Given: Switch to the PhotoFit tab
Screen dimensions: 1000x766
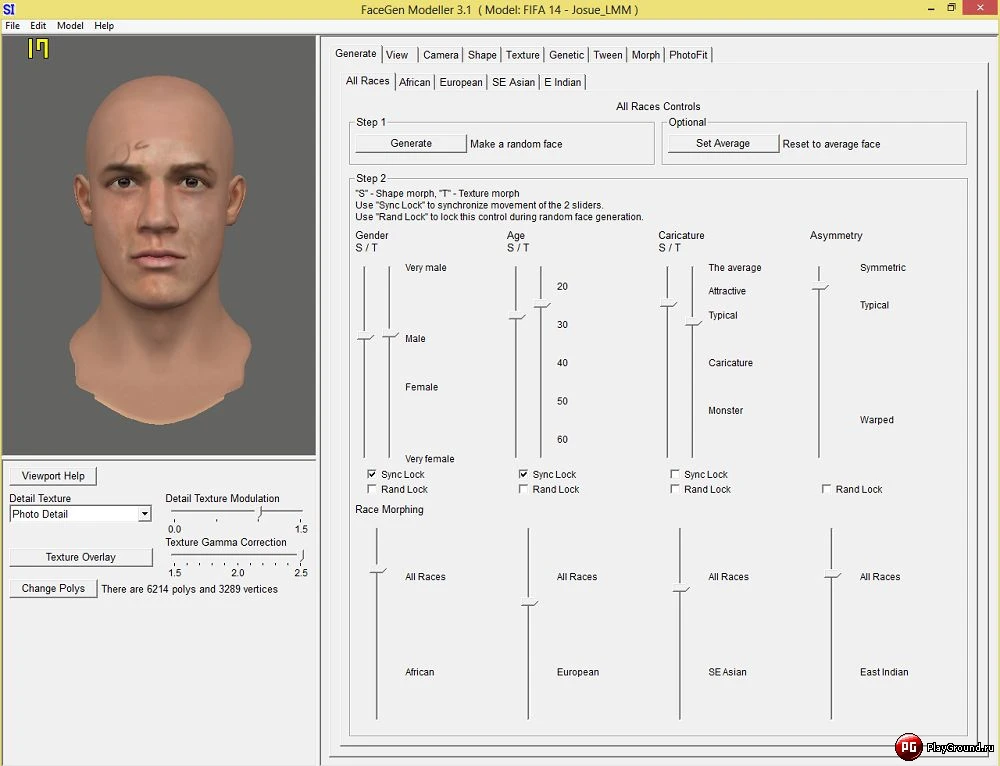Looking at the screenshot, I should (x=688, y=55).
